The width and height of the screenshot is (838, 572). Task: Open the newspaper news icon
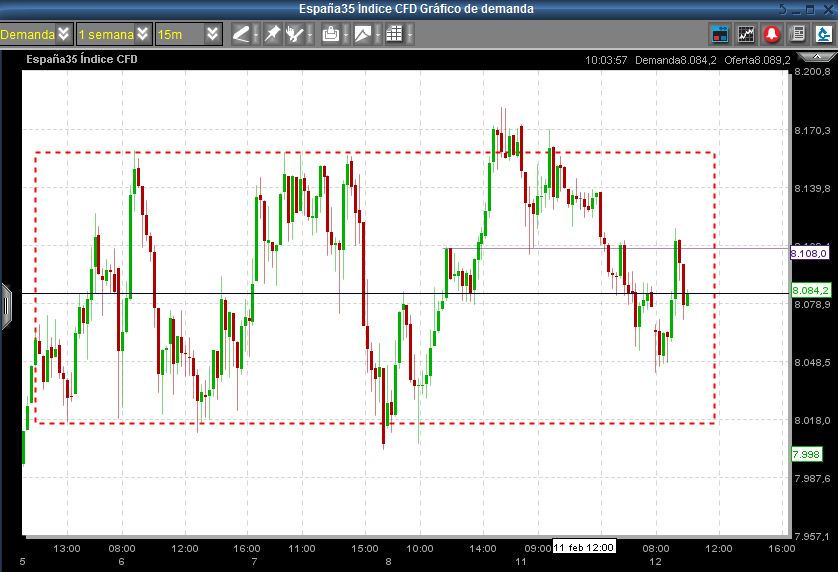coord(797,34)
